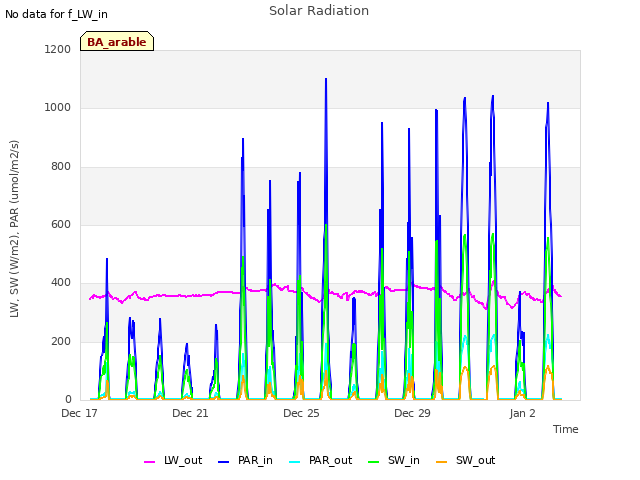Select the Solar Radiation chart title
Viewport: 640px width, 480px height.
319,11
